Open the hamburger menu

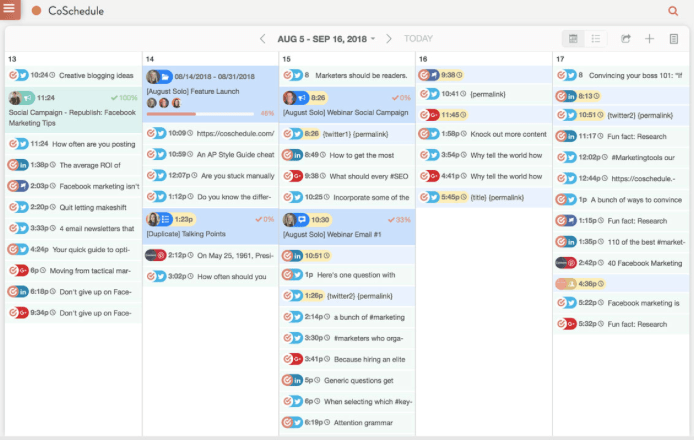point(9,8)
